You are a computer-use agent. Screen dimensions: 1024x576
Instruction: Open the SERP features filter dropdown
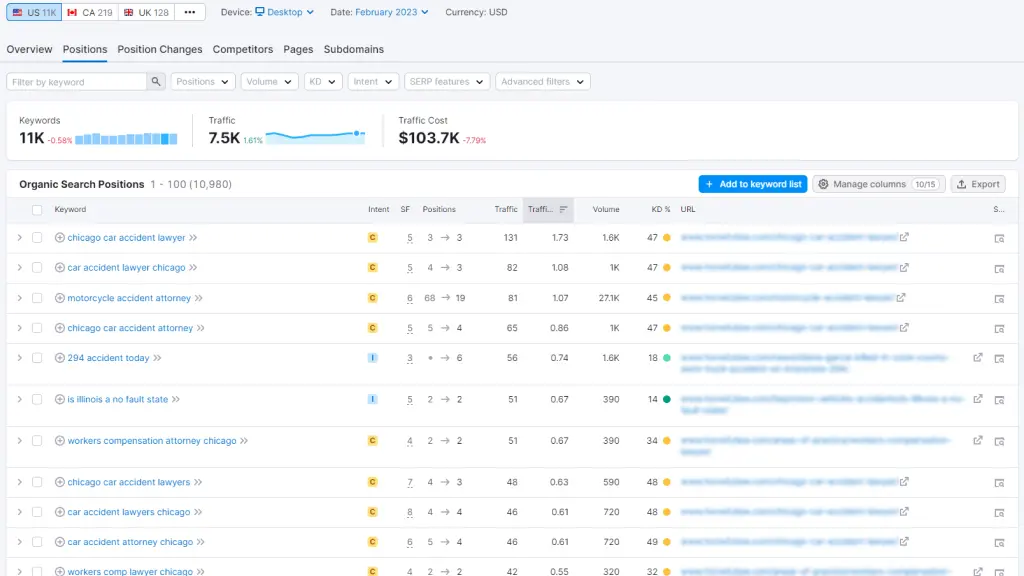tap(447, 82)
